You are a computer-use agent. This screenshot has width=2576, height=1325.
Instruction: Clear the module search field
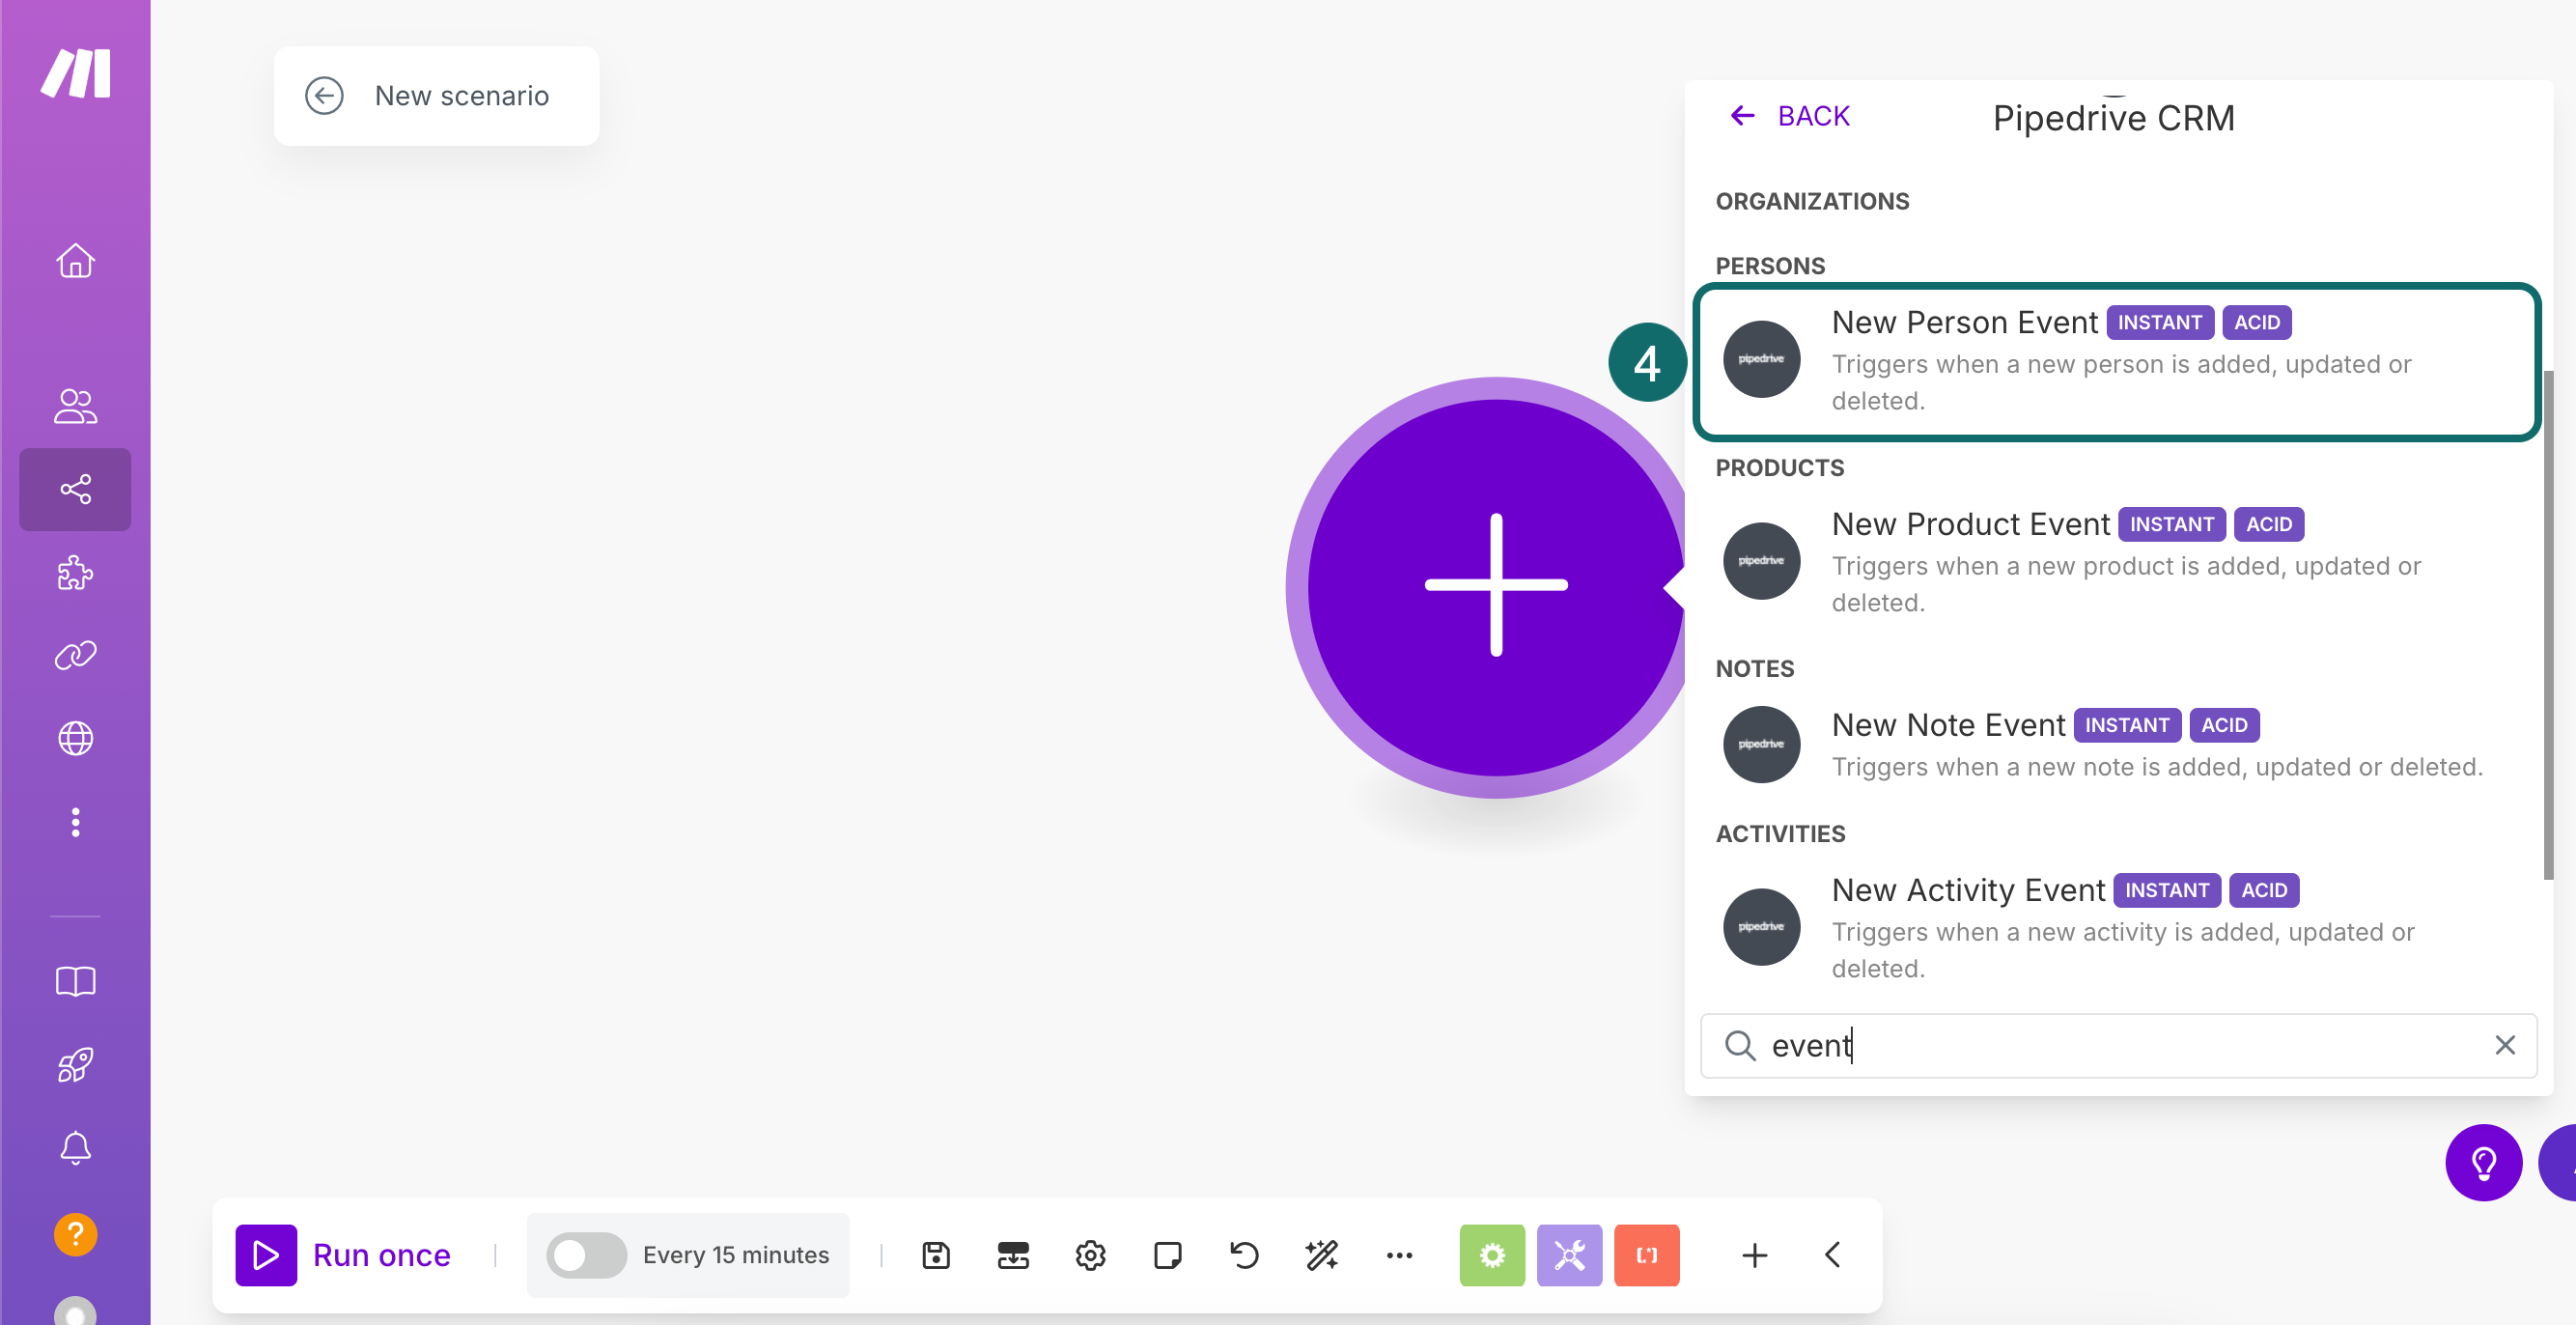[x=2504, y=1045]
